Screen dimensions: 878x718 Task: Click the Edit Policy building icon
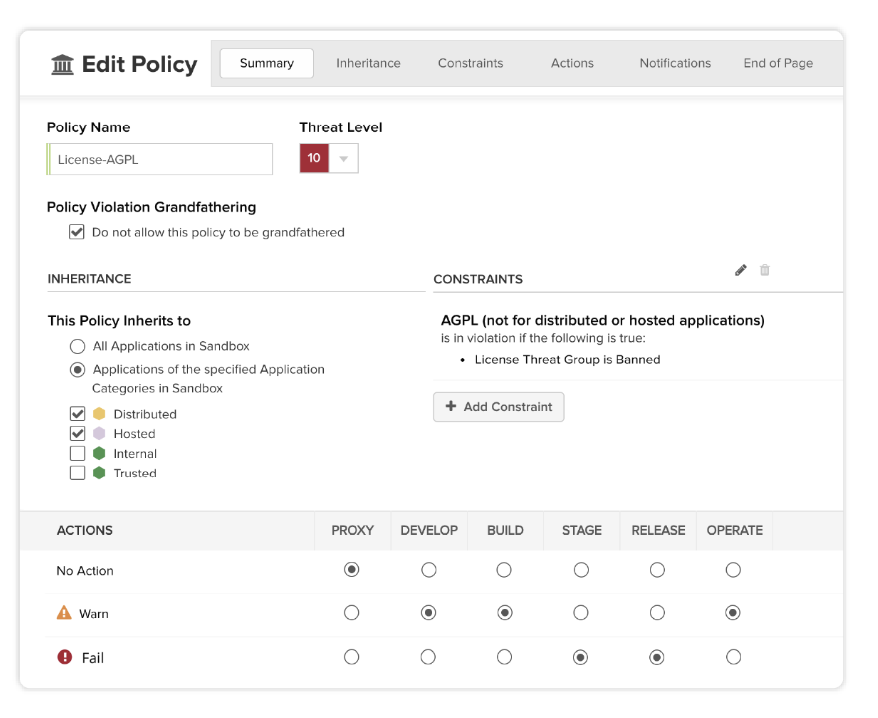[62, 65]
